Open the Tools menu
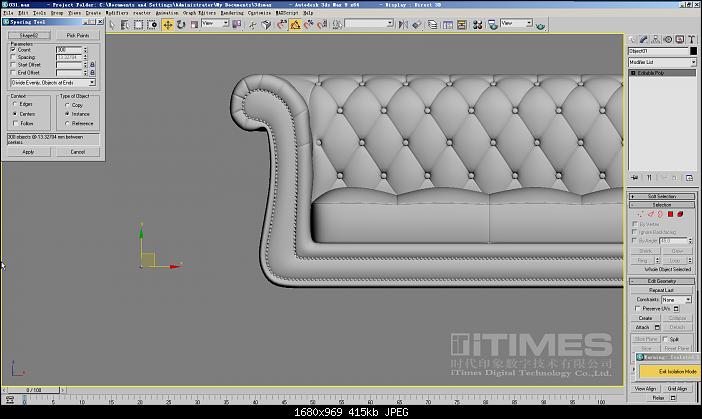Viewport: 702px width, 419px height. coord(39,13)
